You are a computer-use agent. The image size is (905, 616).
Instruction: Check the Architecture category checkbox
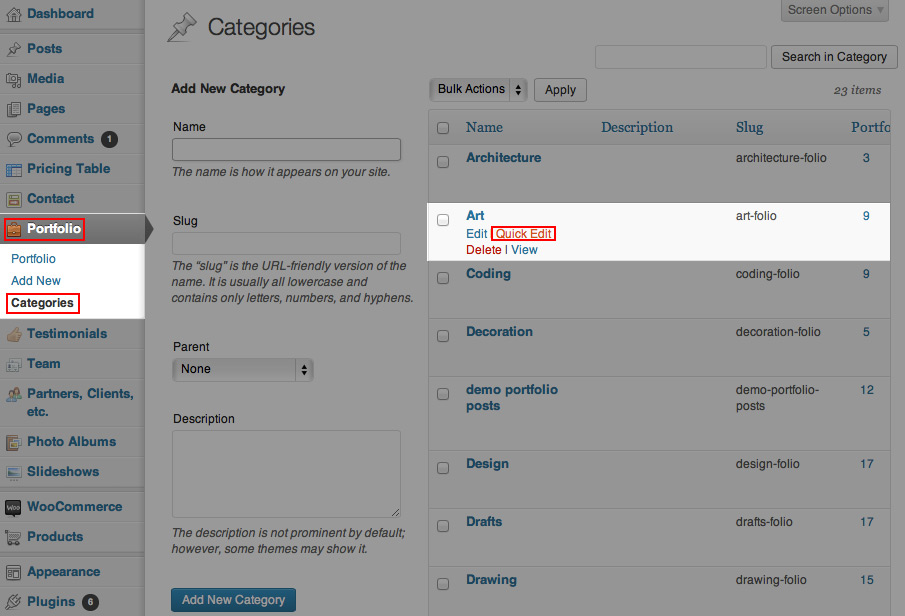click(443, 162)
